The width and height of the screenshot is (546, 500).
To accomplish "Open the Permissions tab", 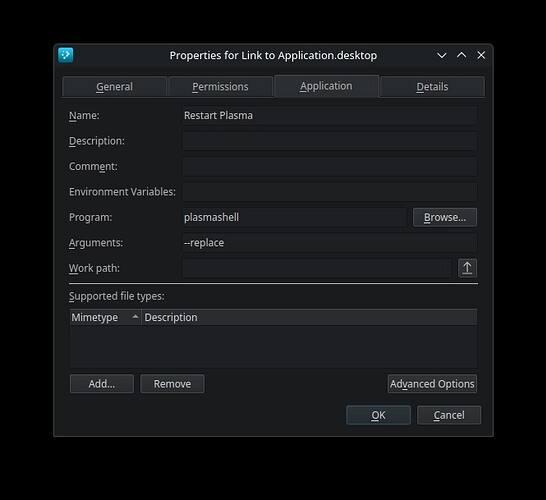I will [220, 86].
